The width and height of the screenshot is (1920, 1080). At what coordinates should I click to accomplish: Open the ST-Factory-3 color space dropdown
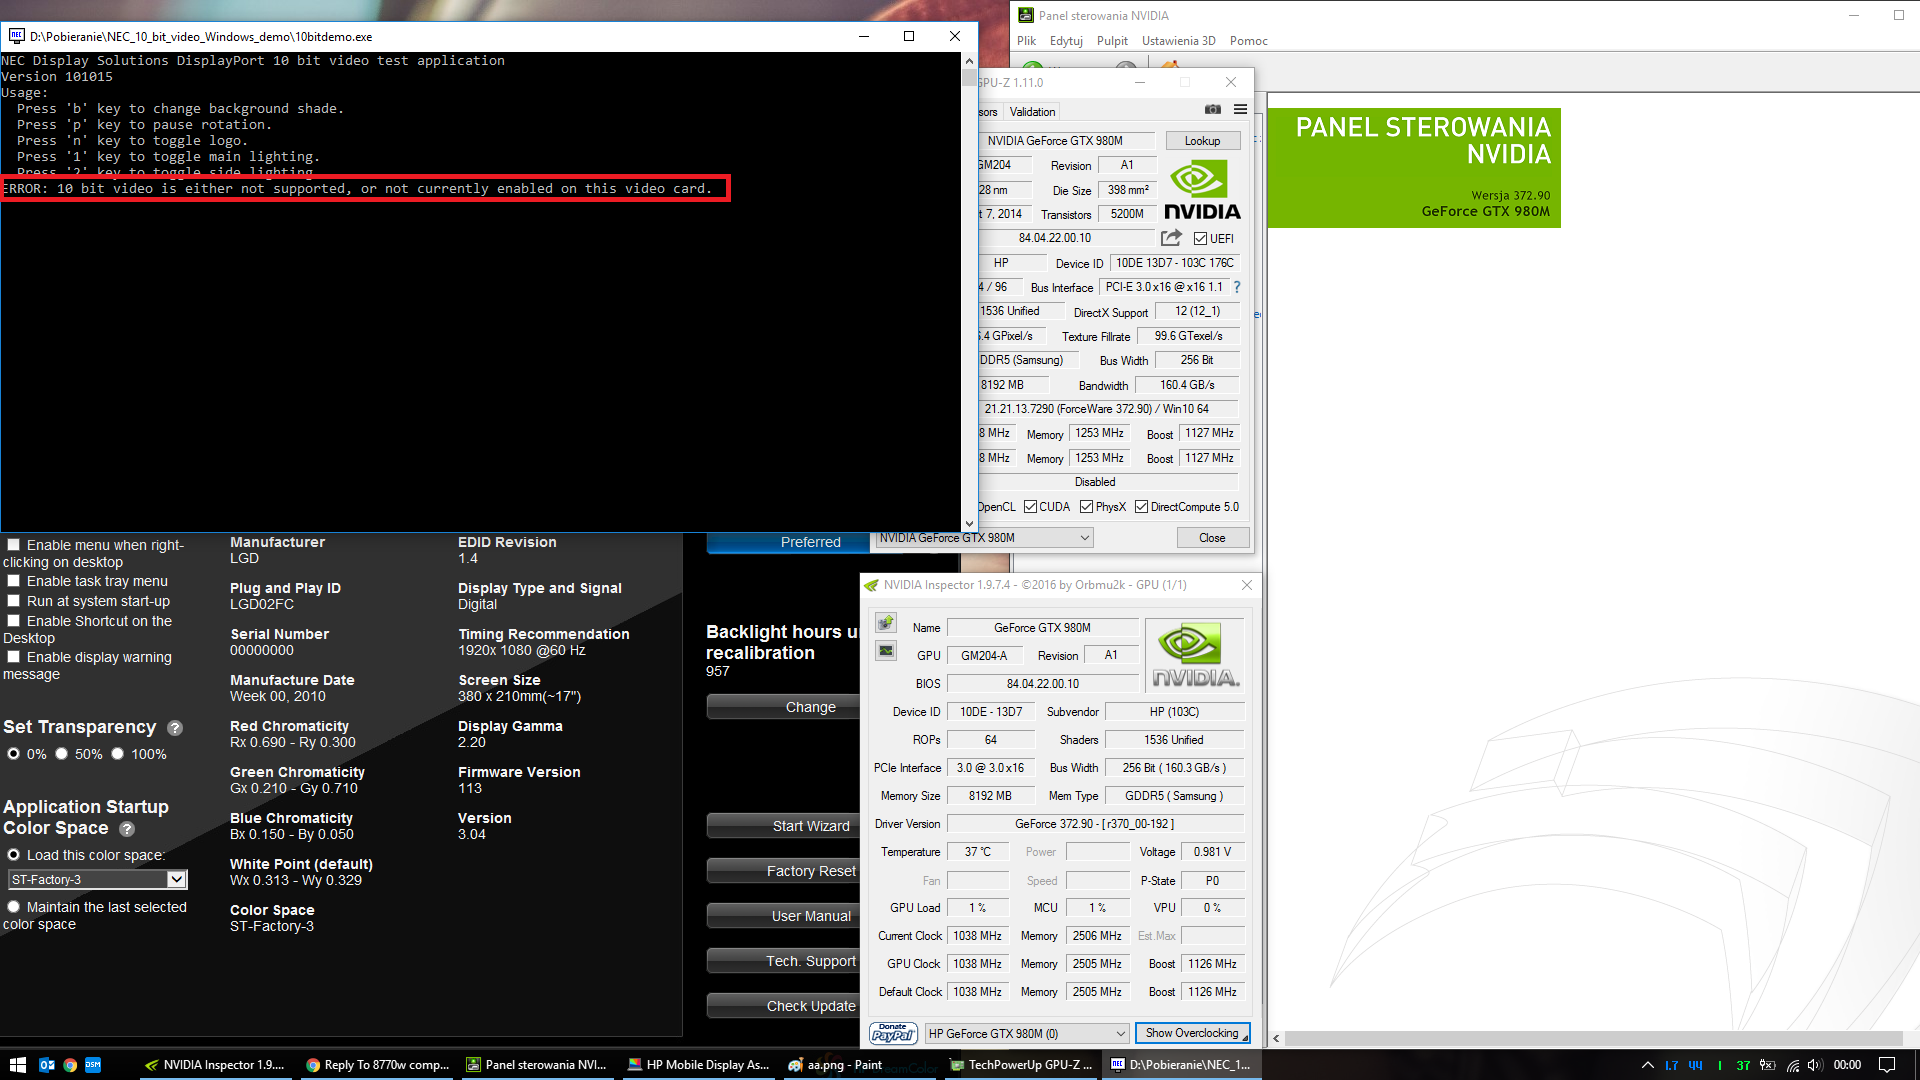(98, 880)
